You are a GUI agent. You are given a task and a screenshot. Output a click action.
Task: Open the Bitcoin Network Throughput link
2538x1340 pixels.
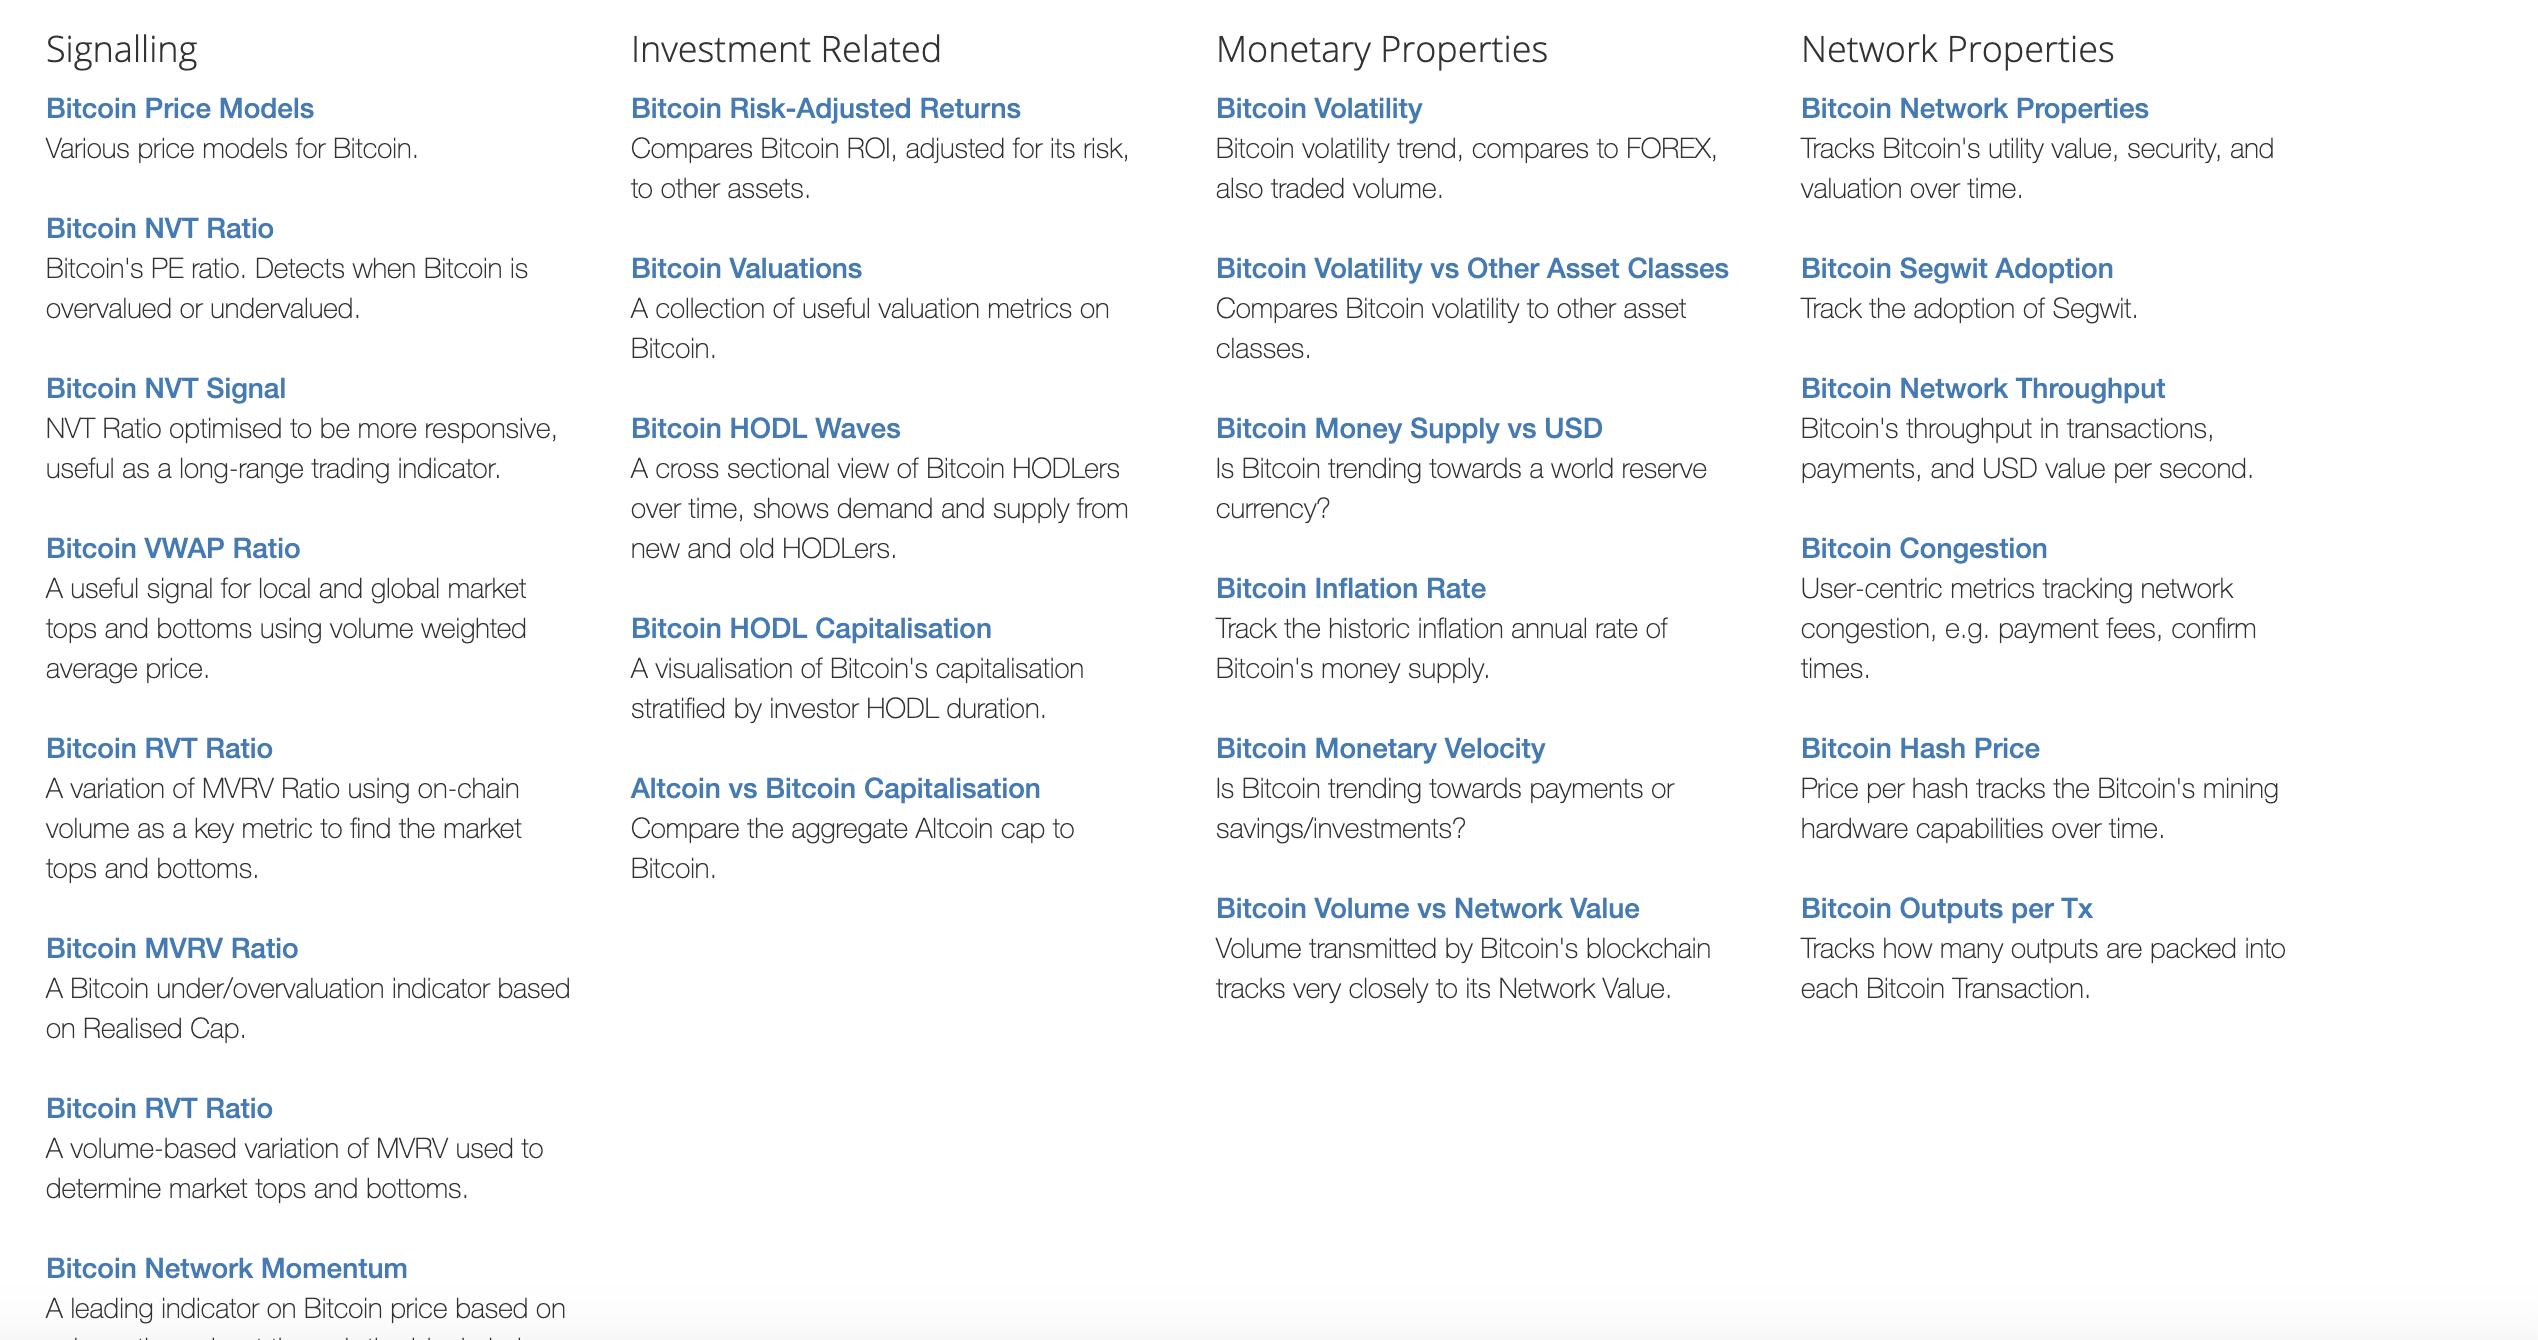pos(1983,388)
